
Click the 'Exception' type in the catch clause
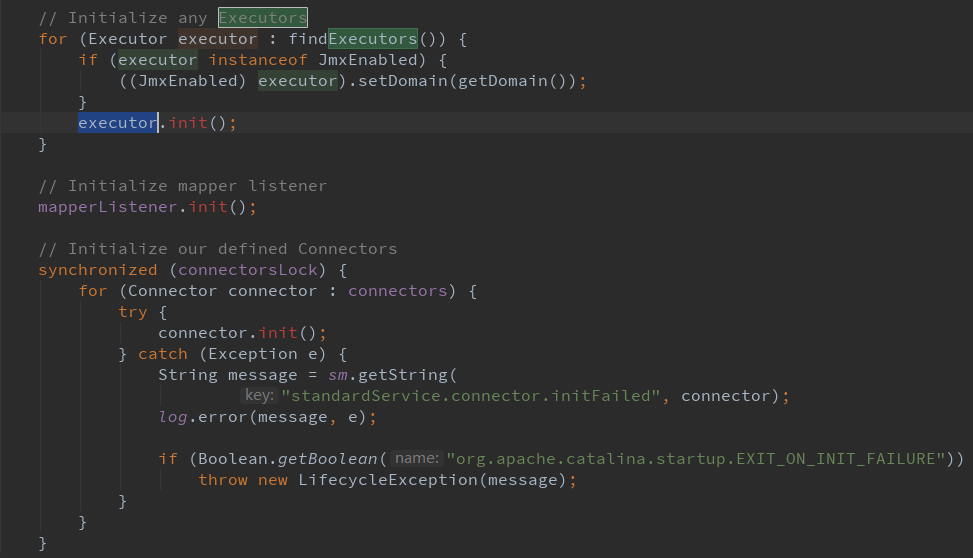(253, 354)
